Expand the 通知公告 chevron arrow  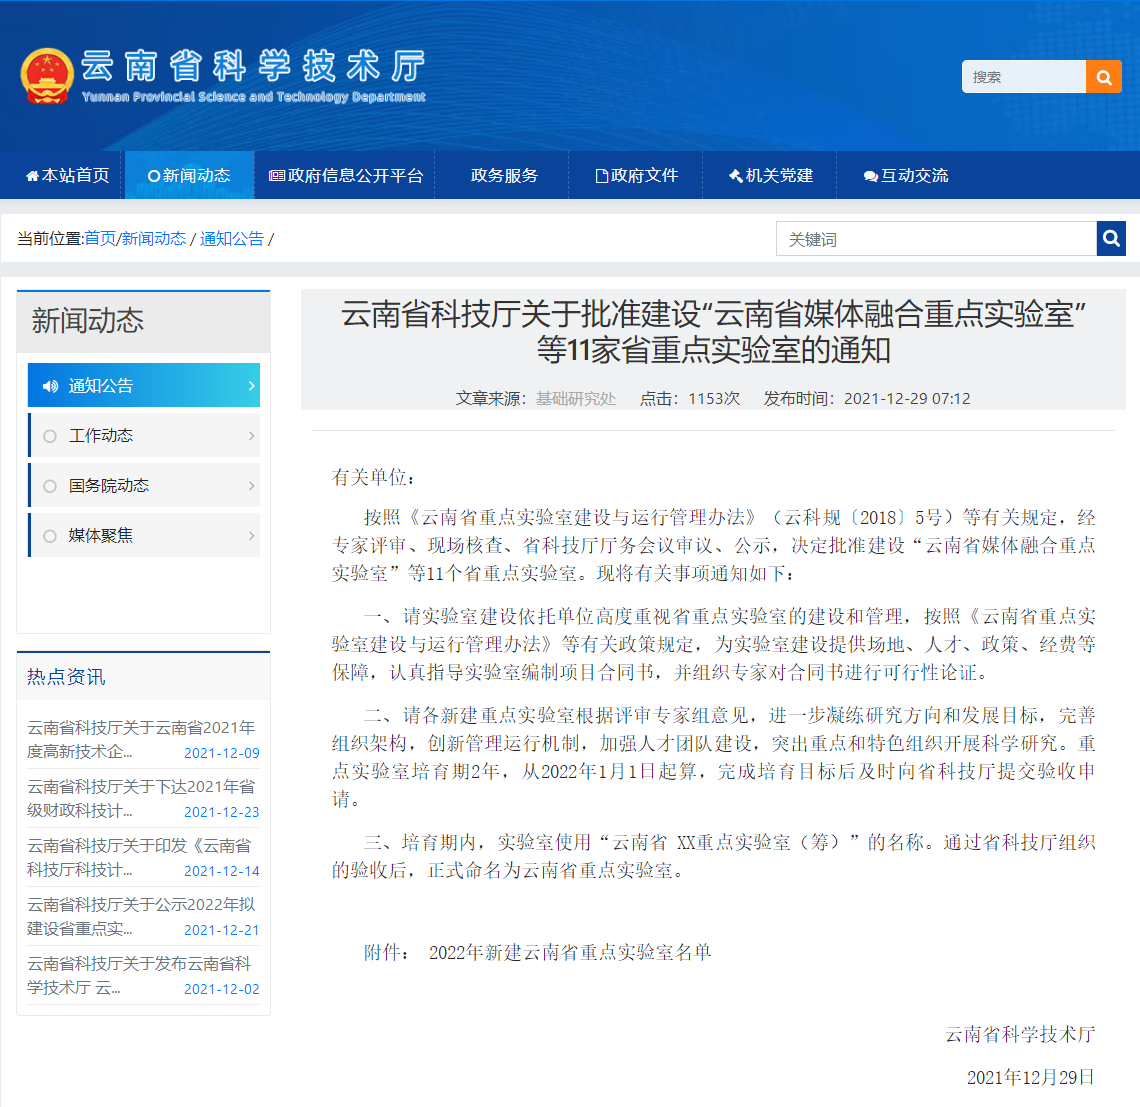[x=251, y=385]
